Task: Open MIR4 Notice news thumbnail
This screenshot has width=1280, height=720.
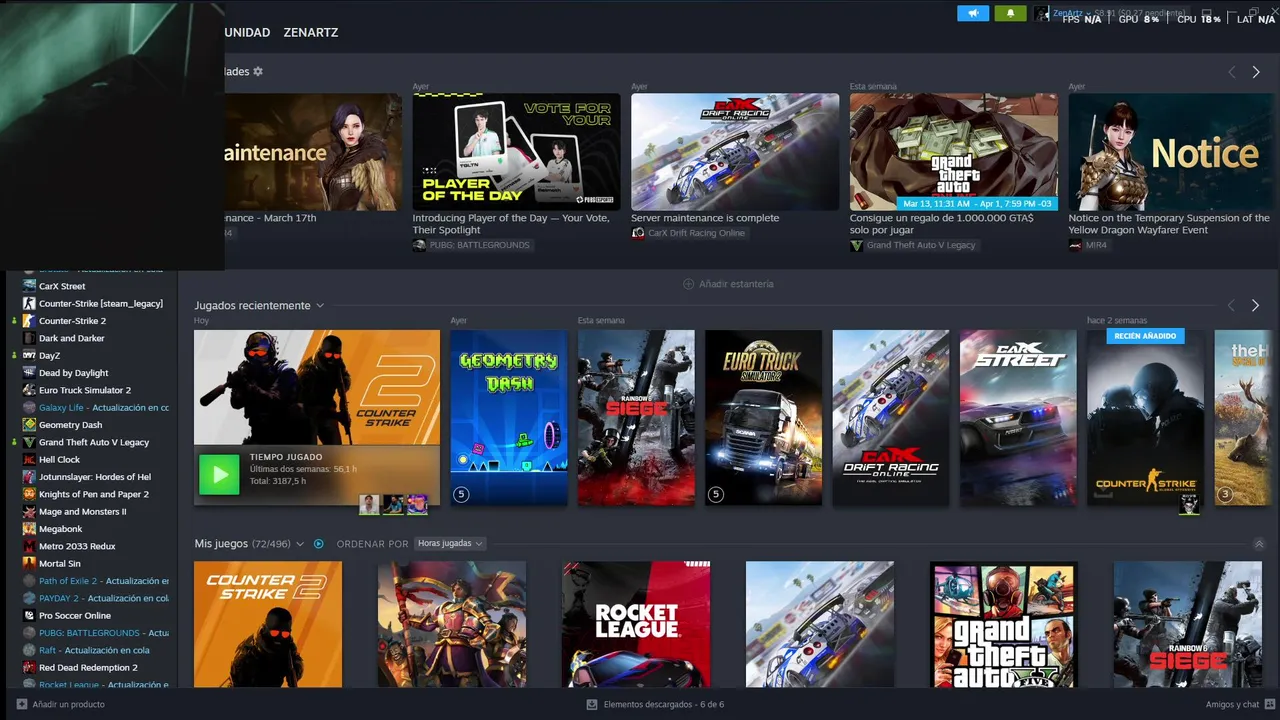Action: coord(1172,152)
